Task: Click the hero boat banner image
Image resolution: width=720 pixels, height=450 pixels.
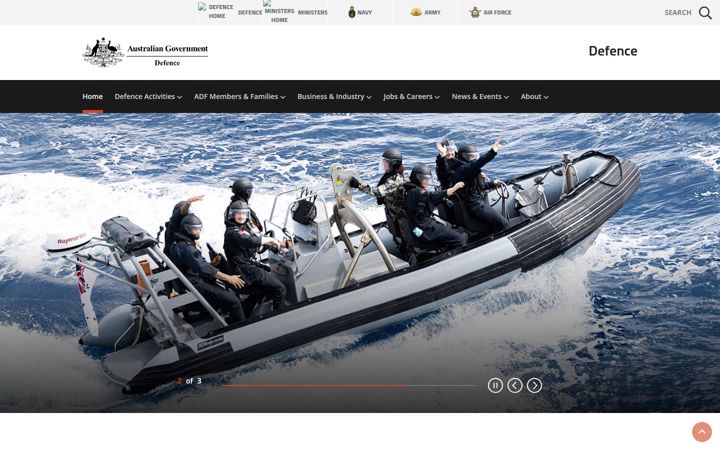Action: (360, 263)
